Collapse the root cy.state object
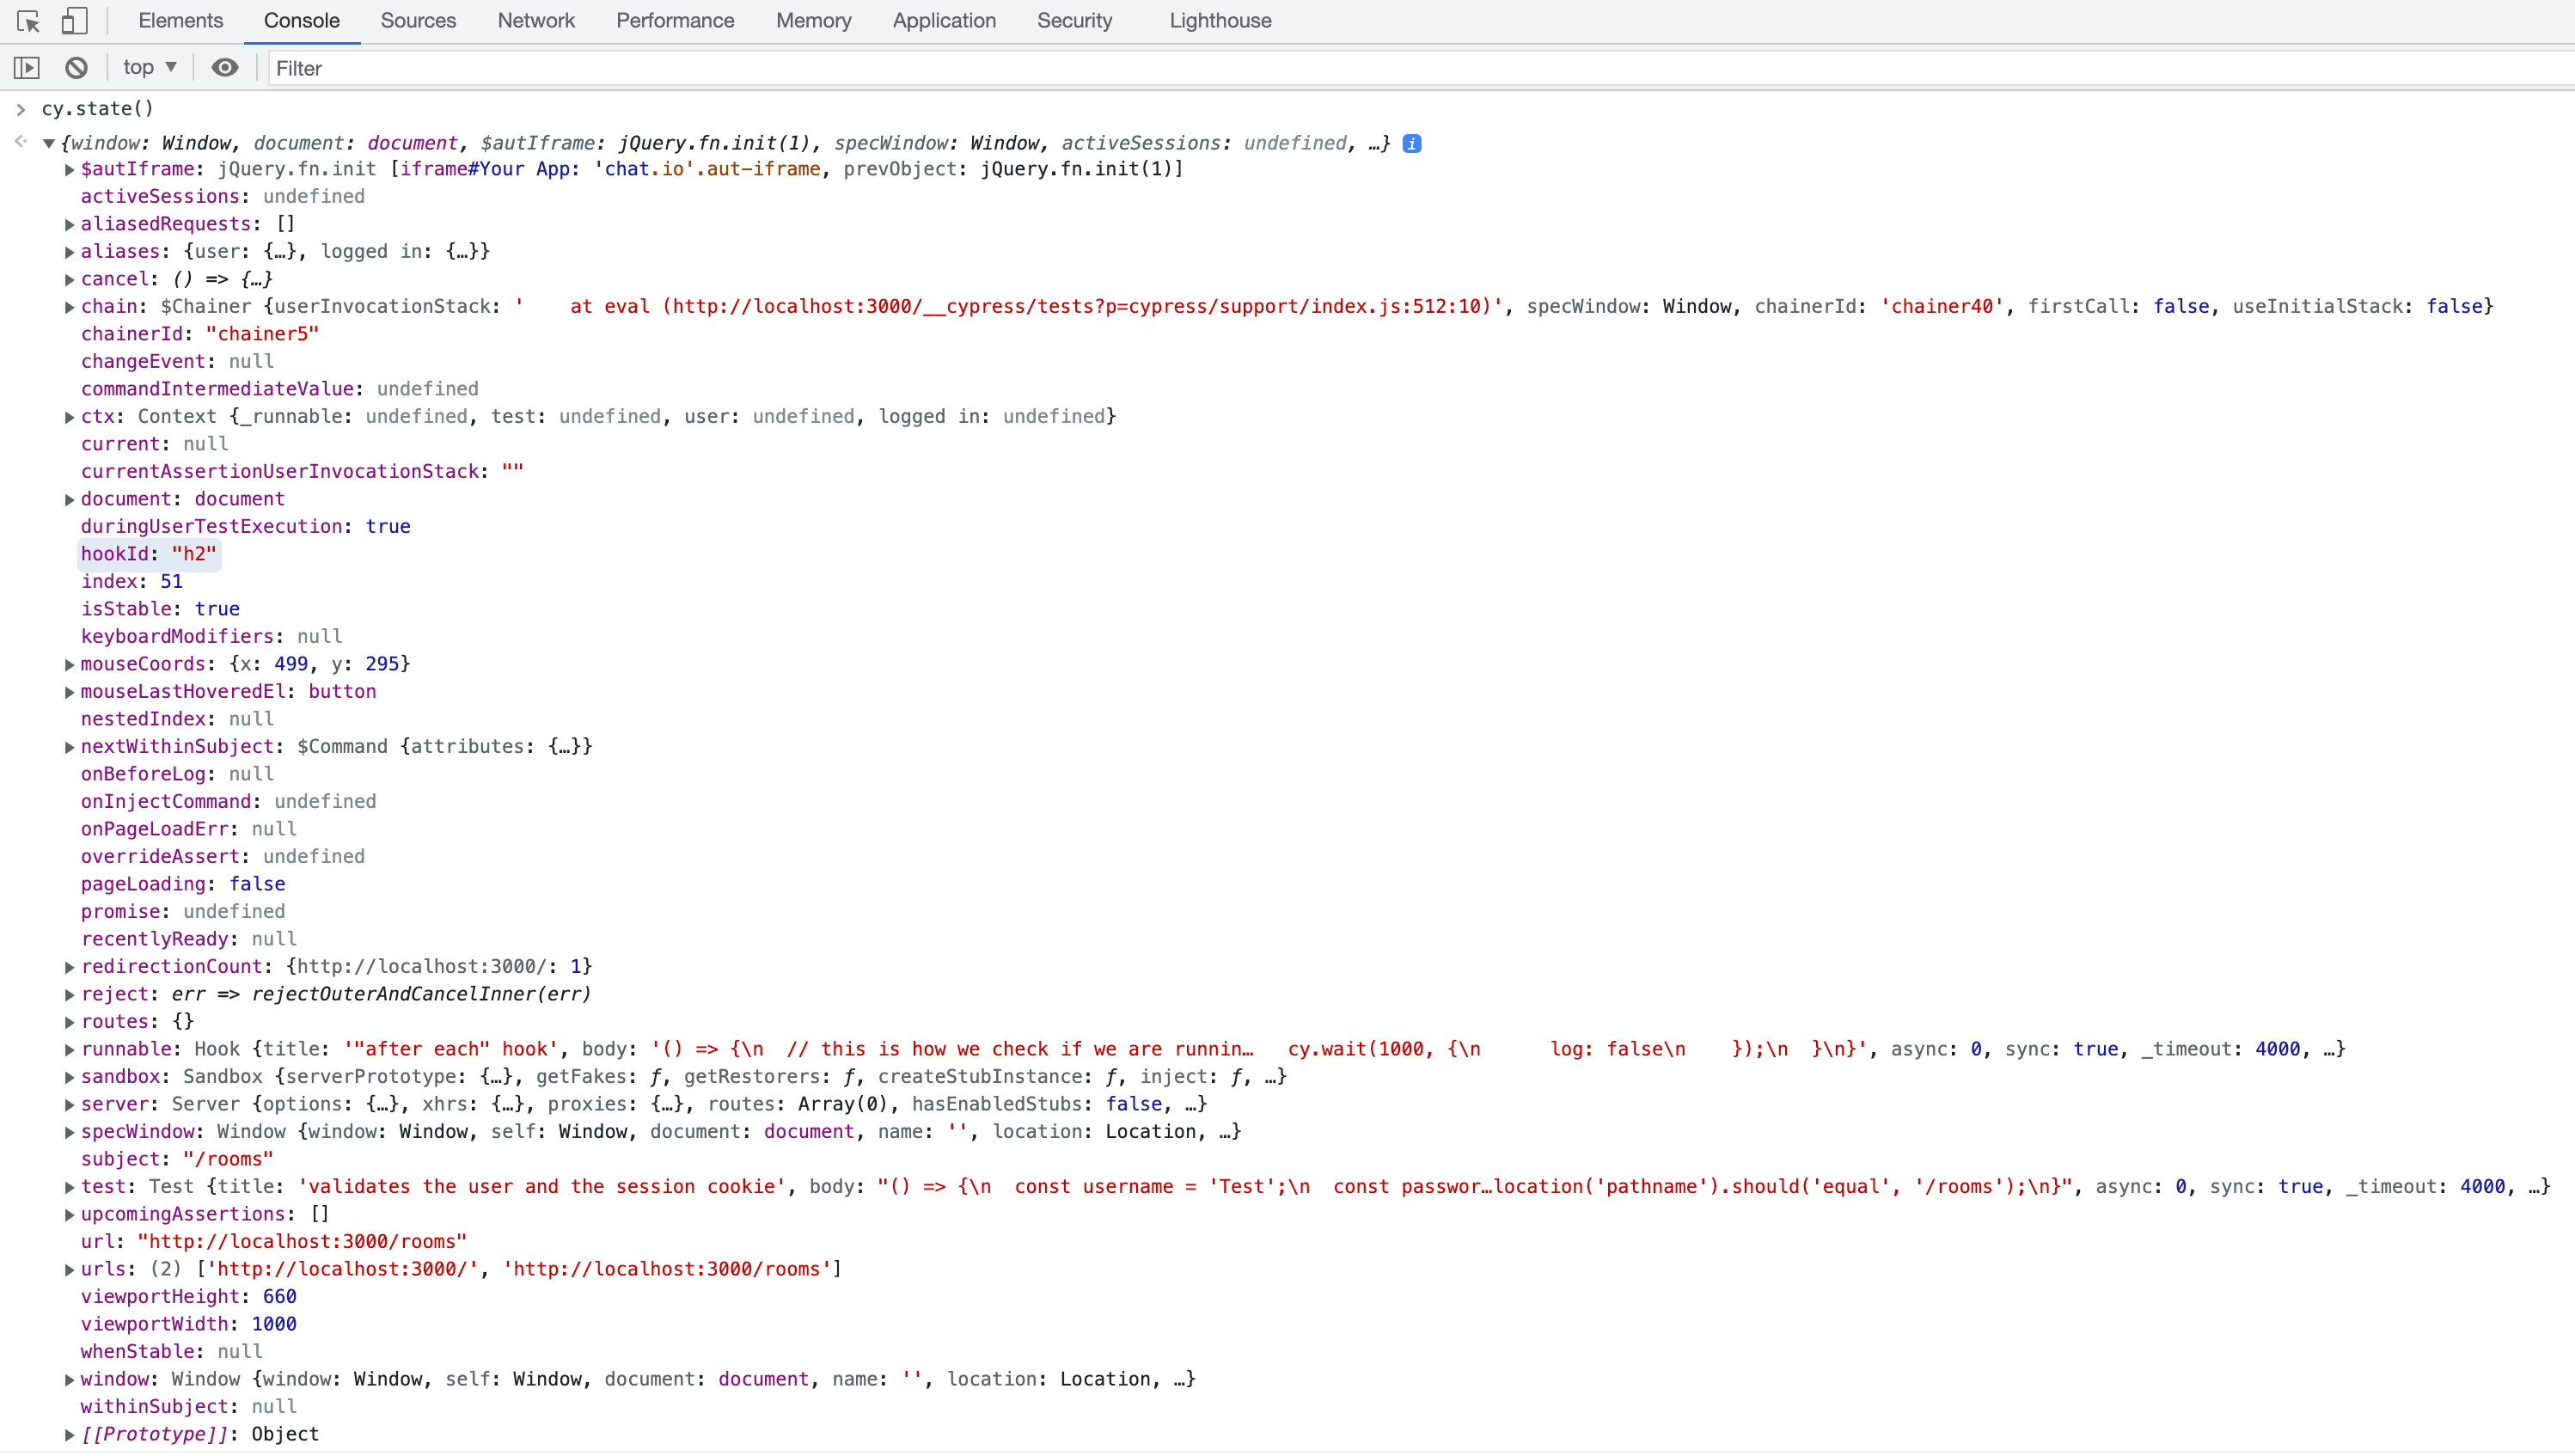The height and width of the screenshot is (1456, 2575). pyautogui.click(x=48, y=144)
